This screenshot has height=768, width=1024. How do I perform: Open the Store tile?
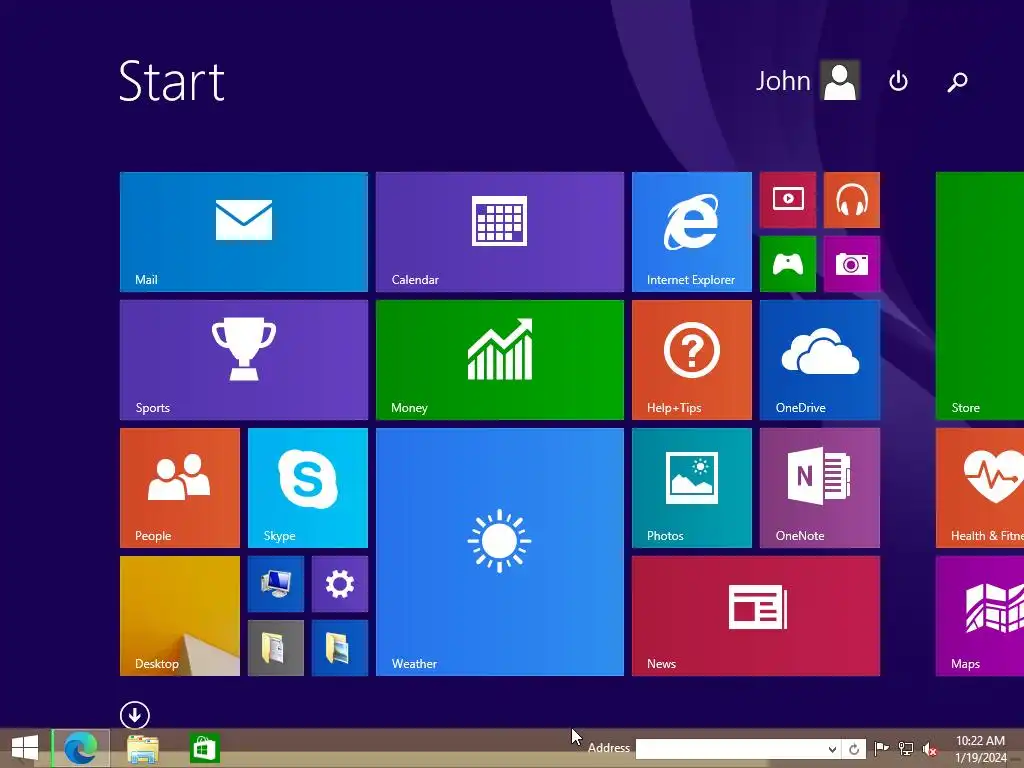click(x=980, y=296)
